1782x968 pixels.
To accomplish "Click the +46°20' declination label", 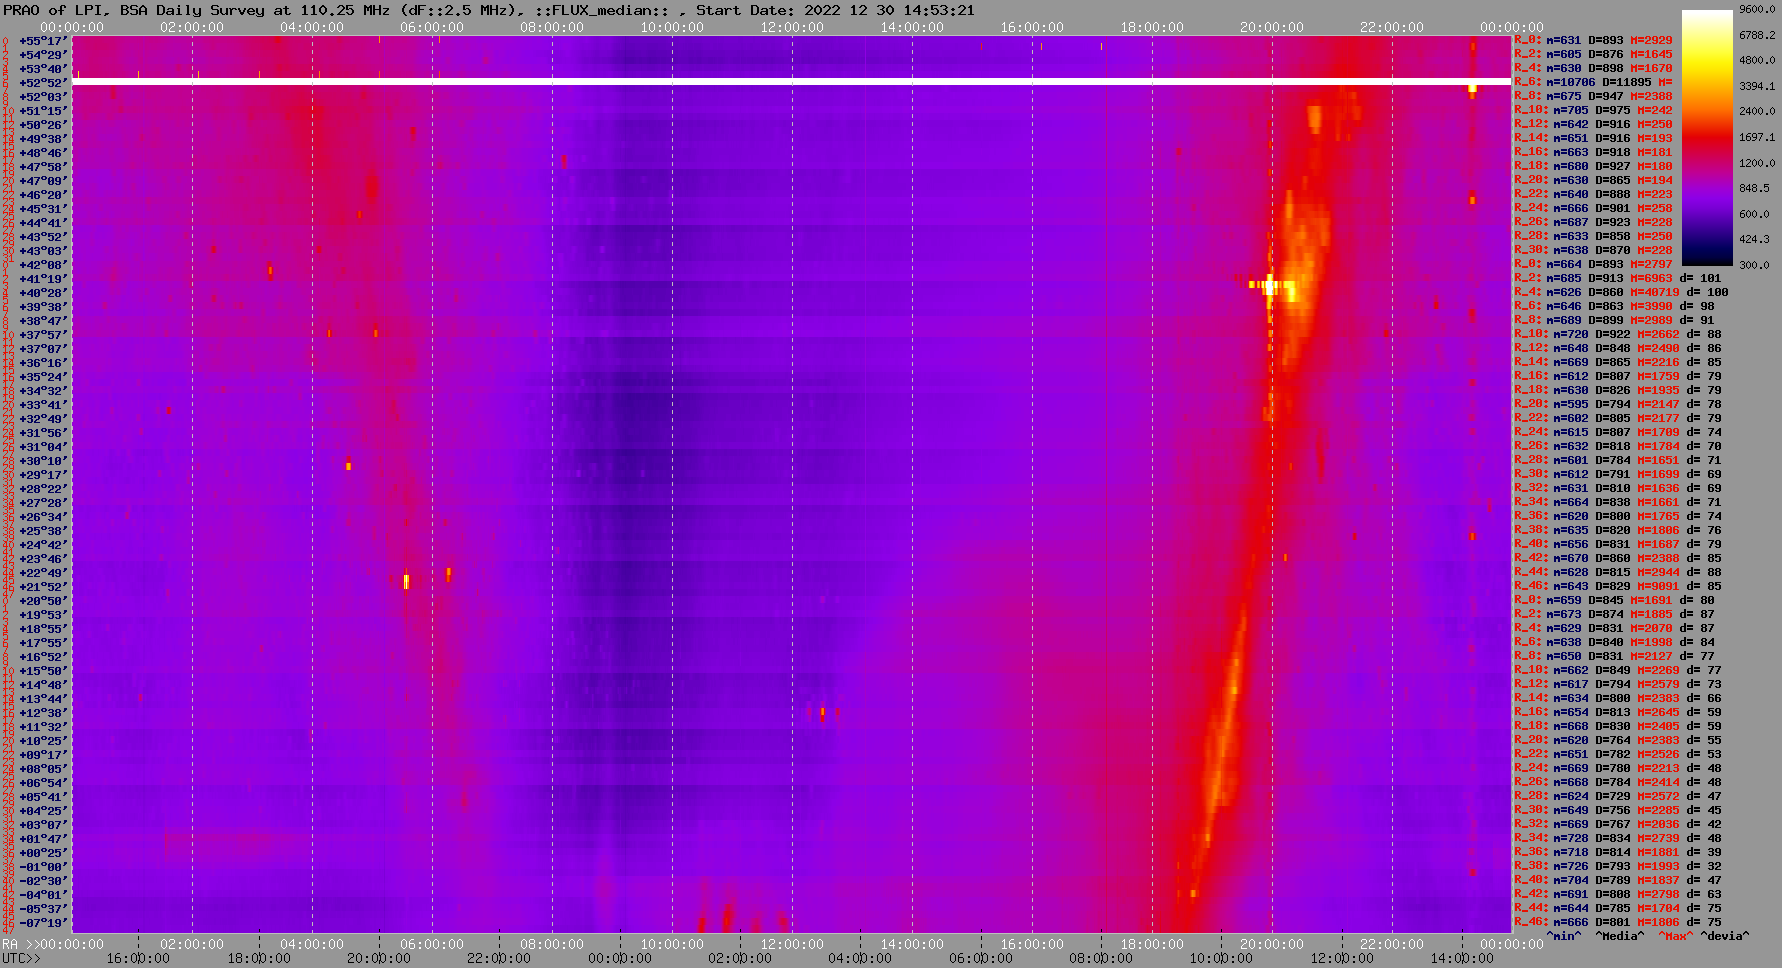I will point(43,195).
